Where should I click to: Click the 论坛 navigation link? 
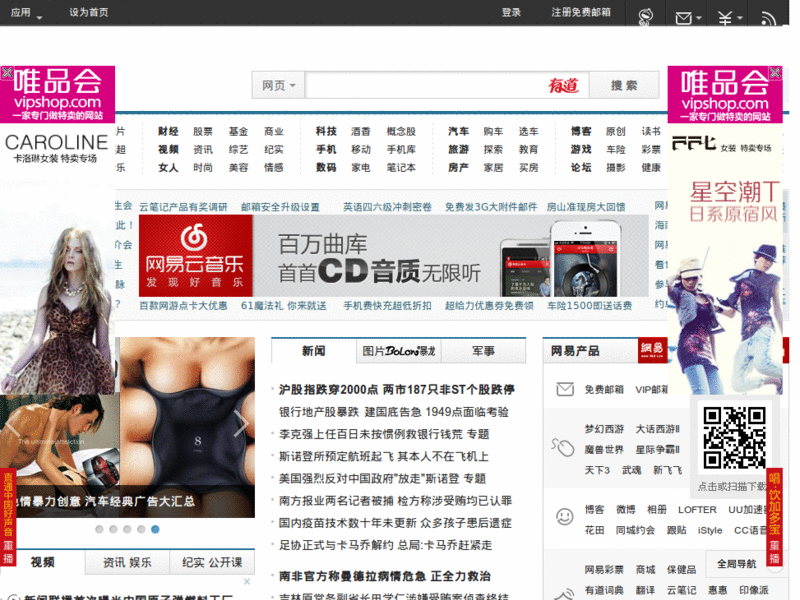(x=581, y=167)
